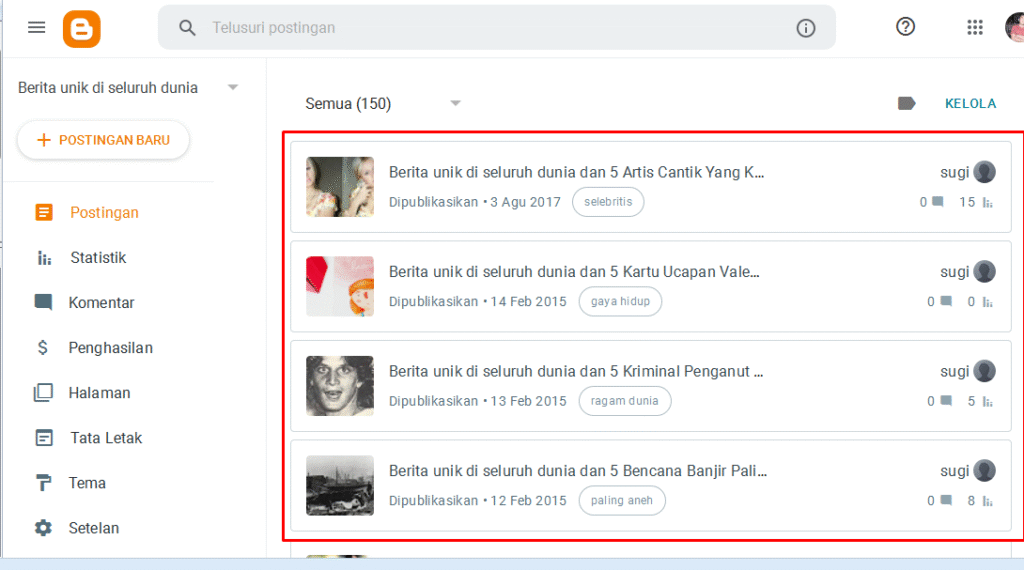Viewport: 1024px width, 570px height.
Task: Click comment icon on Kriminal Penganut post
Action: tap(946, 400)
